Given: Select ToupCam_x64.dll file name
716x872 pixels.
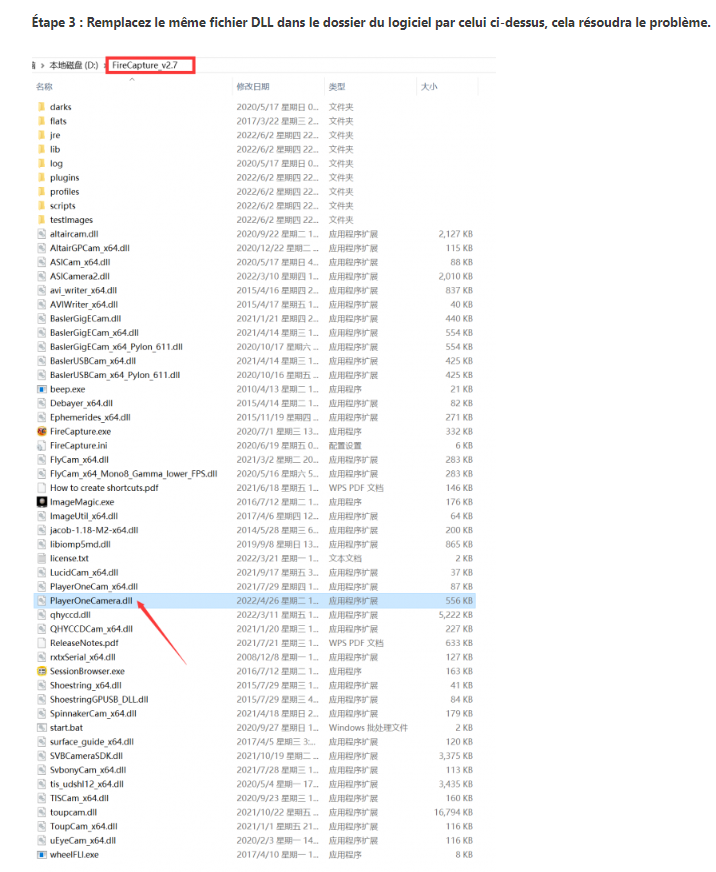Looking at the screenshot, I should [83, 826].
